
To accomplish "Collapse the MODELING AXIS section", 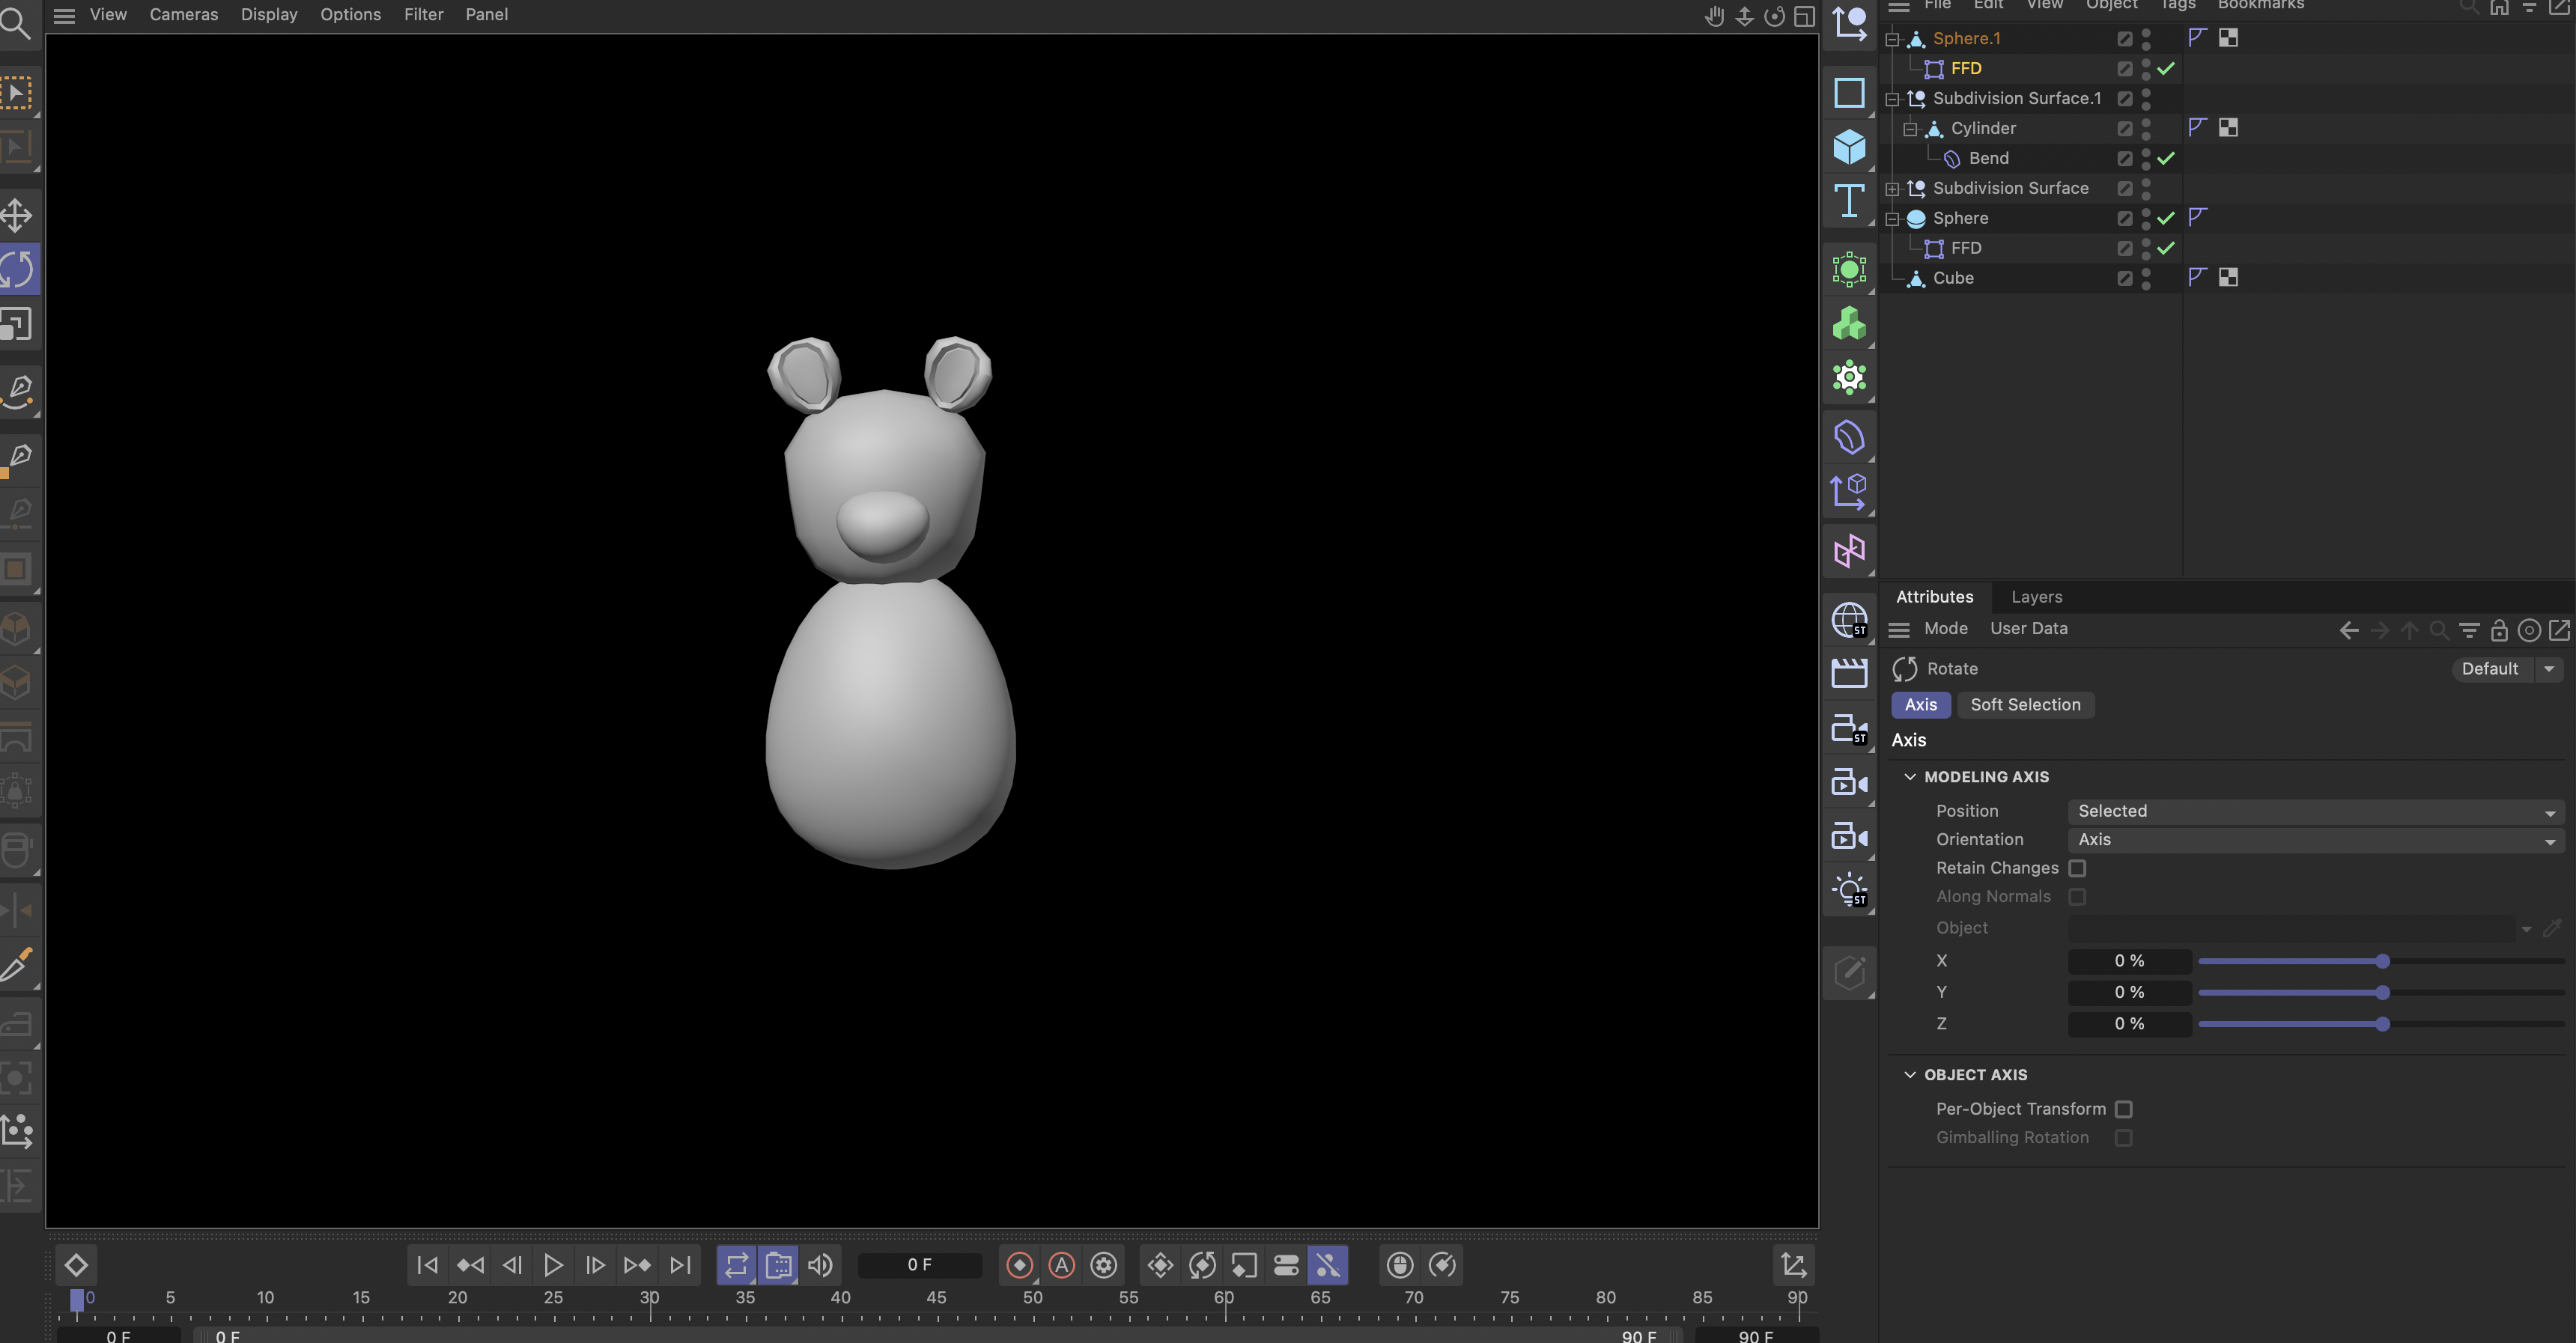I will [x=1911, y=776].
